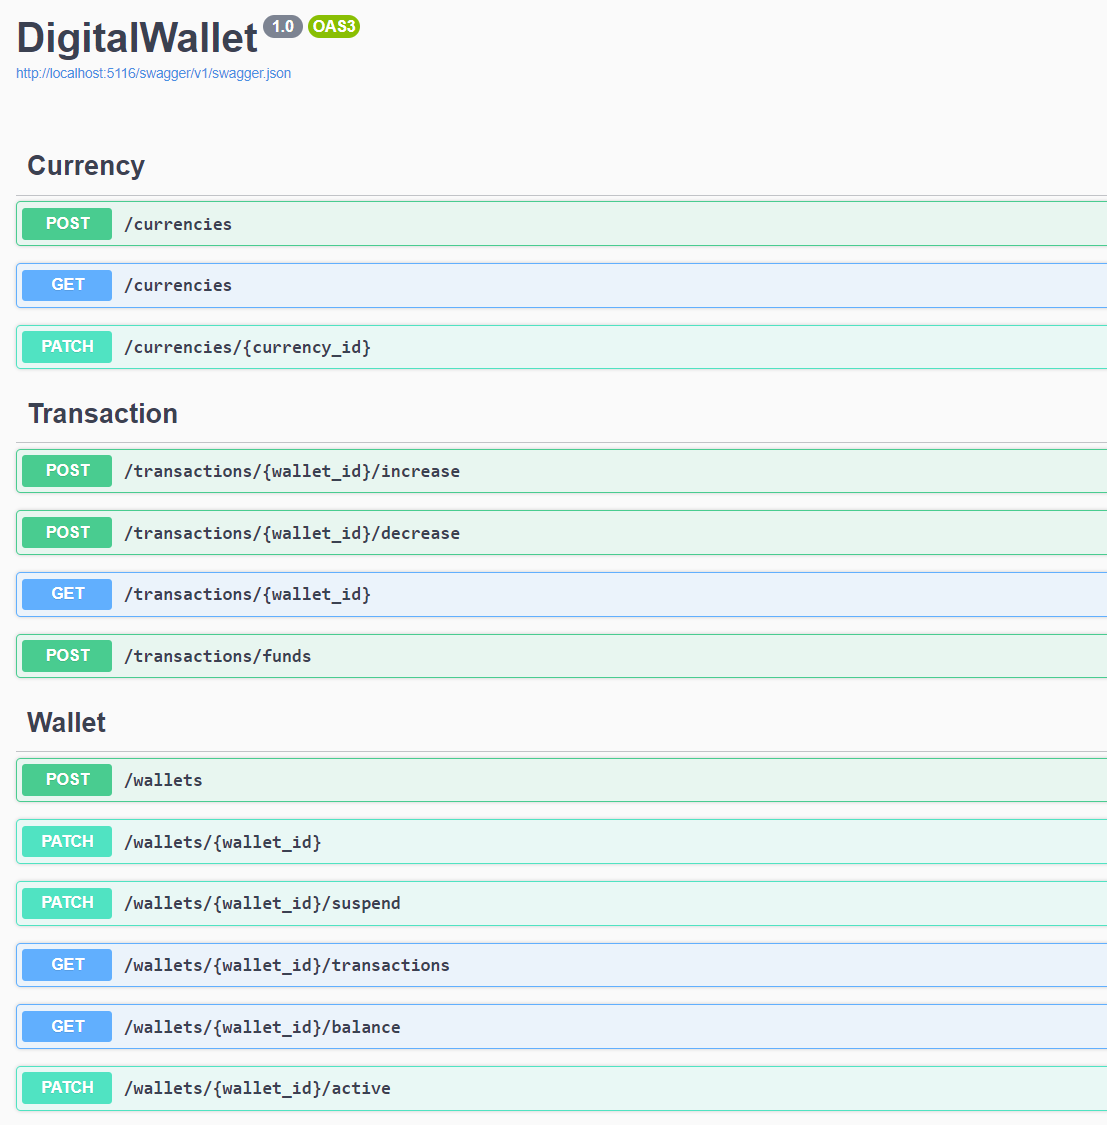The width and height of the screenshot is (1107, 1125).
Task: Click the GET badge for /currencies
Action: [67, 286]
